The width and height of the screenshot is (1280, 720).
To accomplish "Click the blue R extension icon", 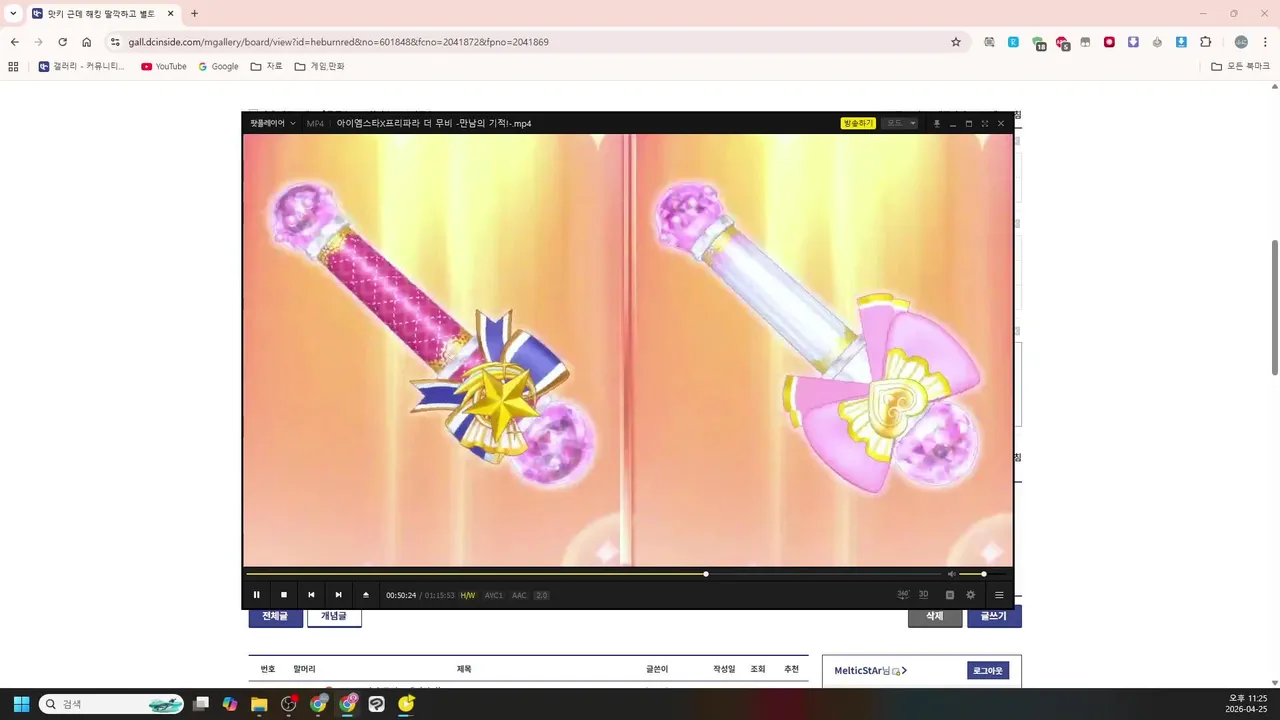I will (x=1013, y=42).
